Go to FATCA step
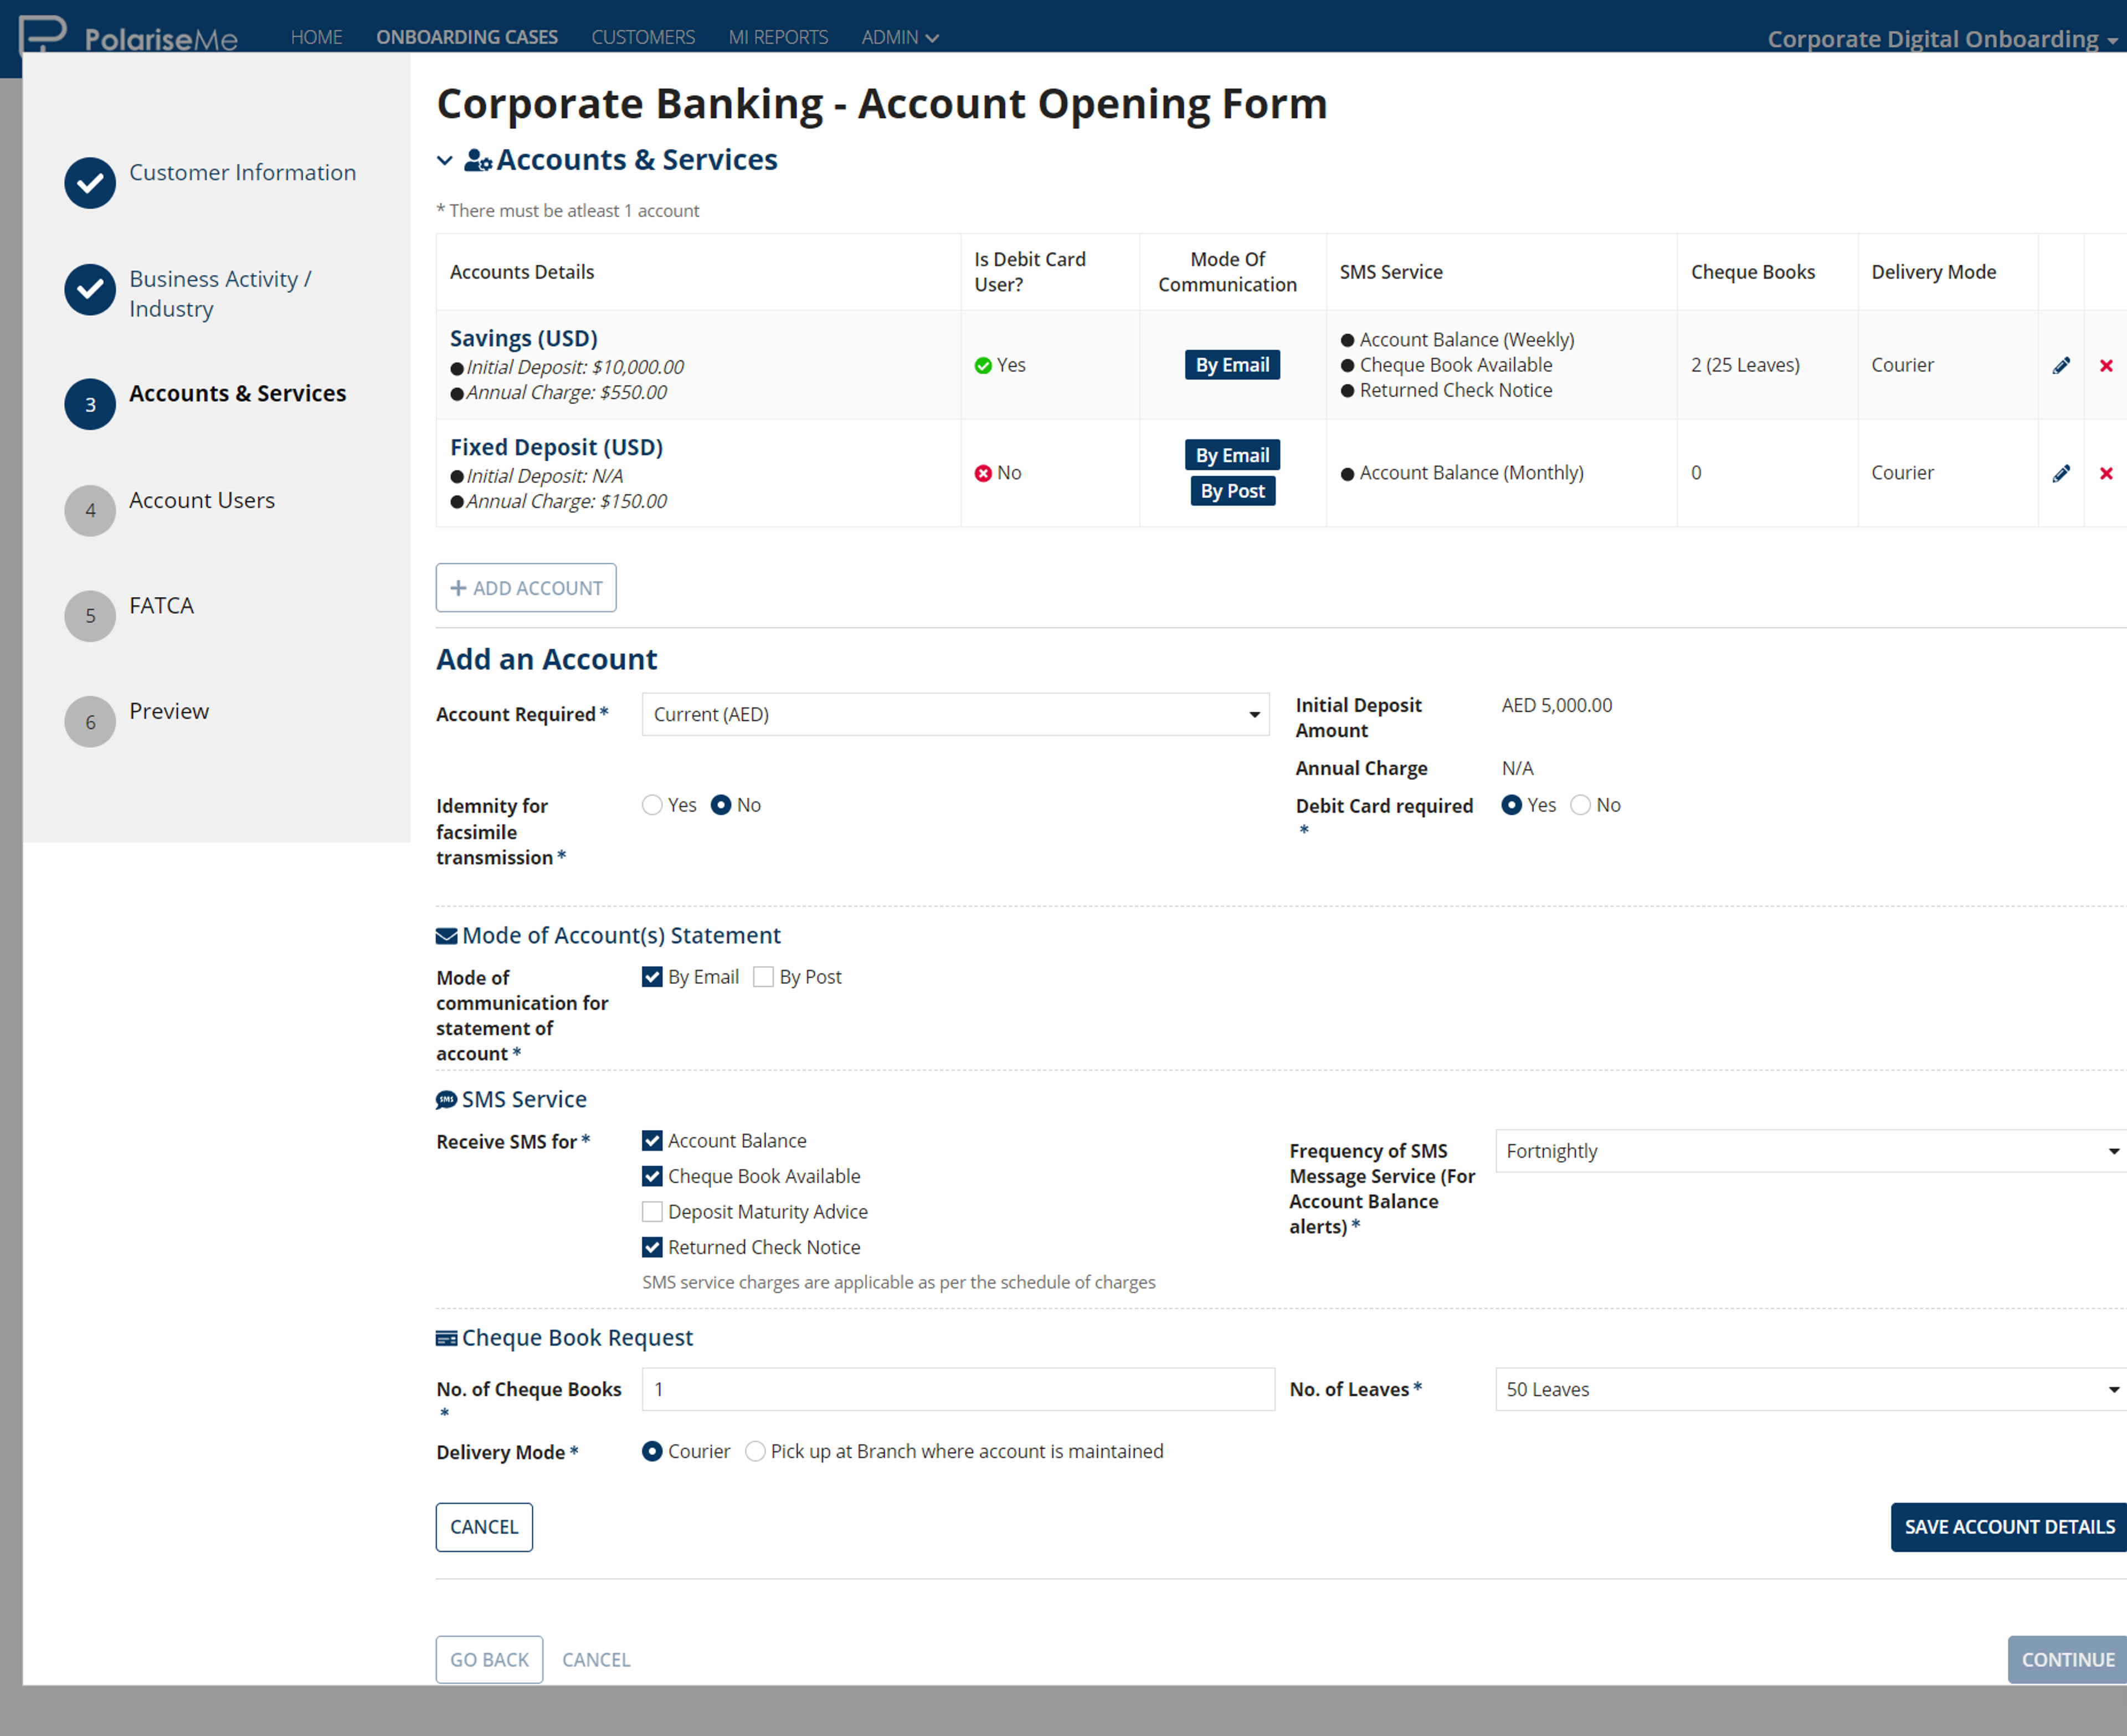The image size is (2127, 1736). (x=161, y=605)
